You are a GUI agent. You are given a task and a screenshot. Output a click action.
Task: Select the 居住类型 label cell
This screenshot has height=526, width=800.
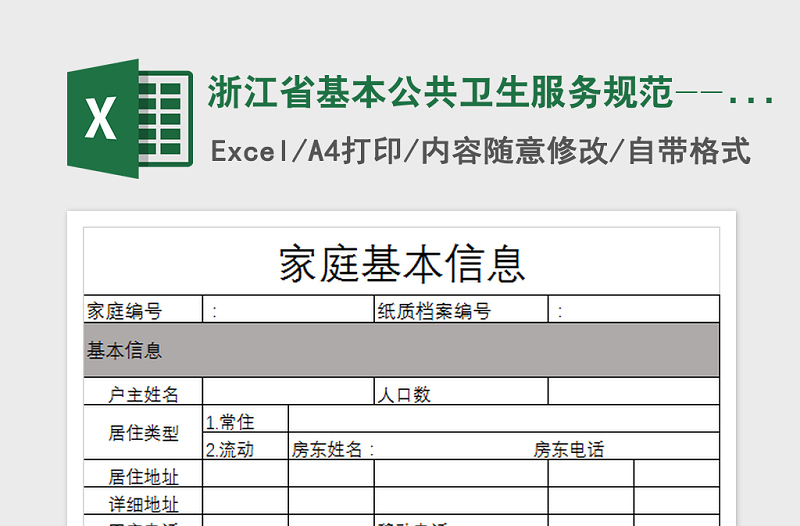pos(143,433)
